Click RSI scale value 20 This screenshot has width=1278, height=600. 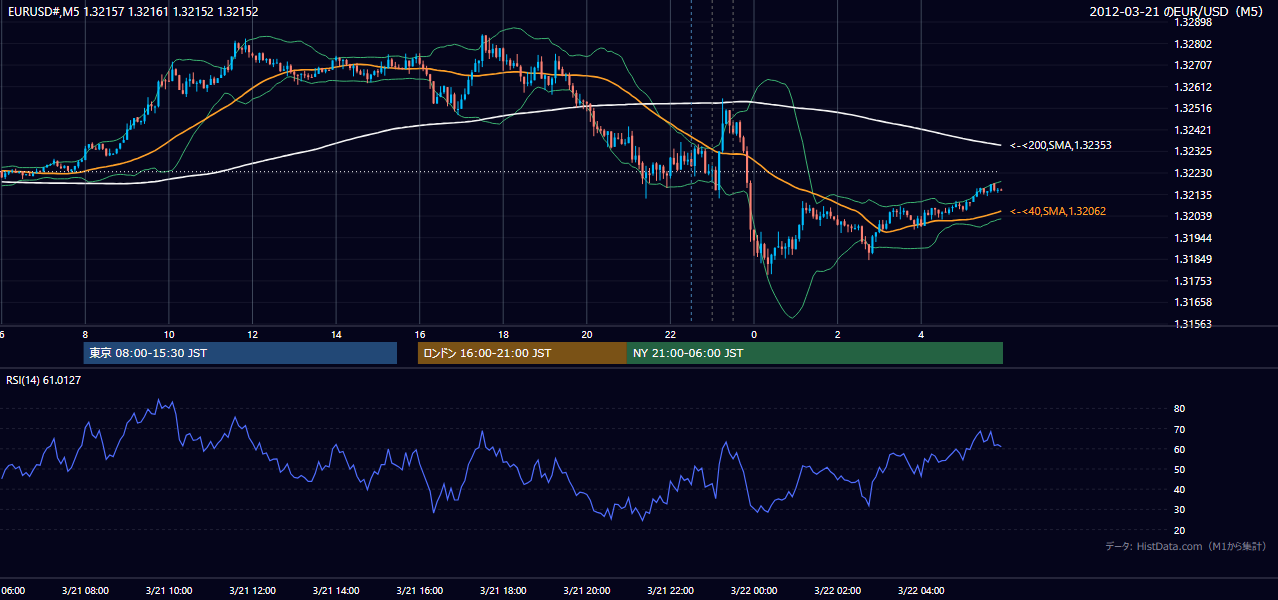1179,530
